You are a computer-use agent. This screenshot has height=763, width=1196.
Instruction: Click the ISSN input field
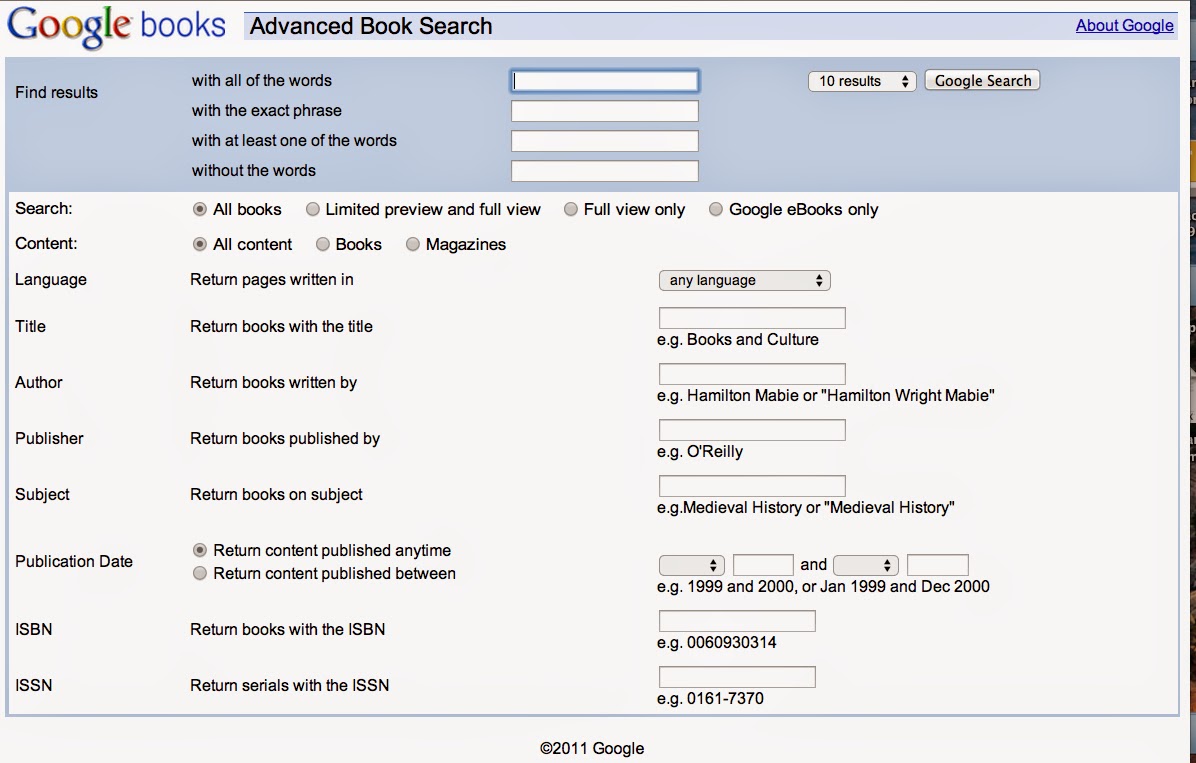(x=737, y=677)
